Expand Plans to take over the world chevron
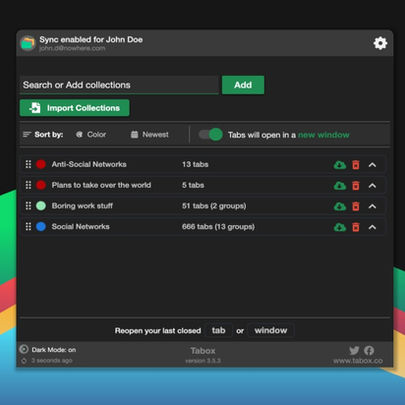This screenshot has height=405, width=405. (372, 185)
